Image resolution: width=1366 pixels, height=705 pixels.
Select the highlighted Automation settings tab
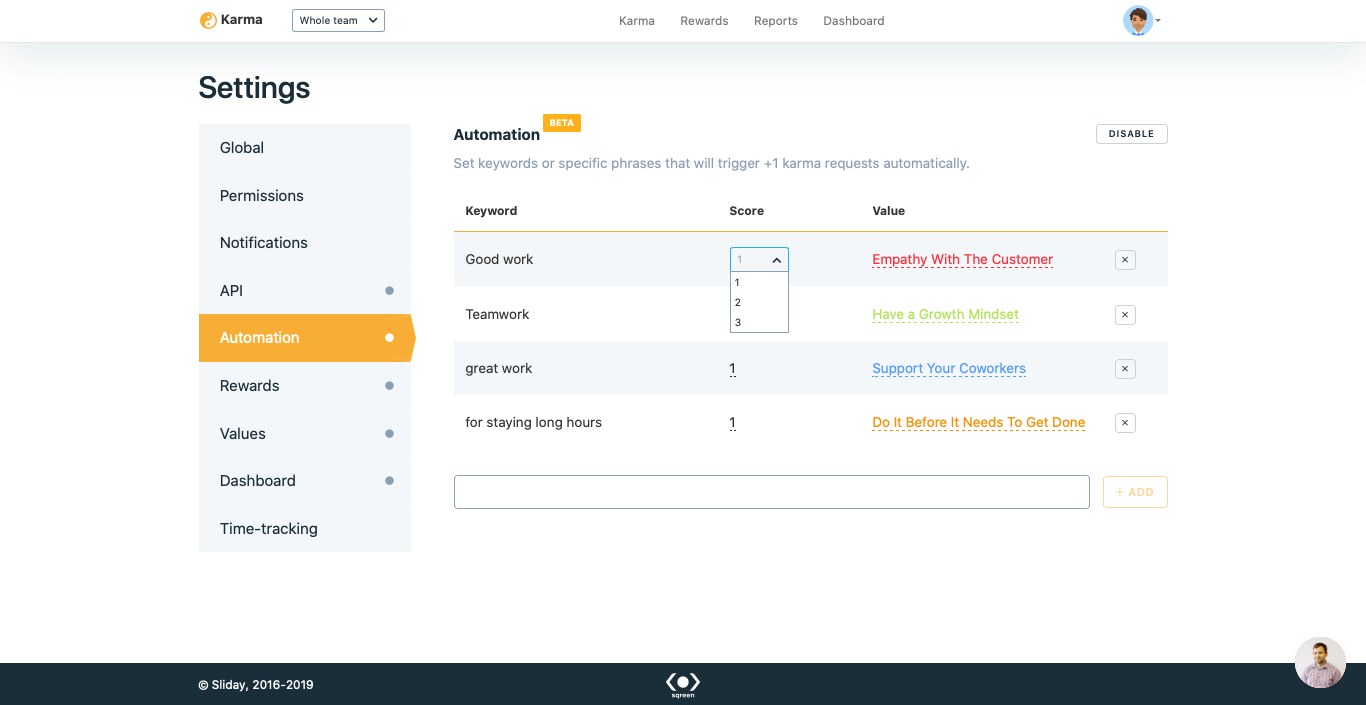point(305,338)
